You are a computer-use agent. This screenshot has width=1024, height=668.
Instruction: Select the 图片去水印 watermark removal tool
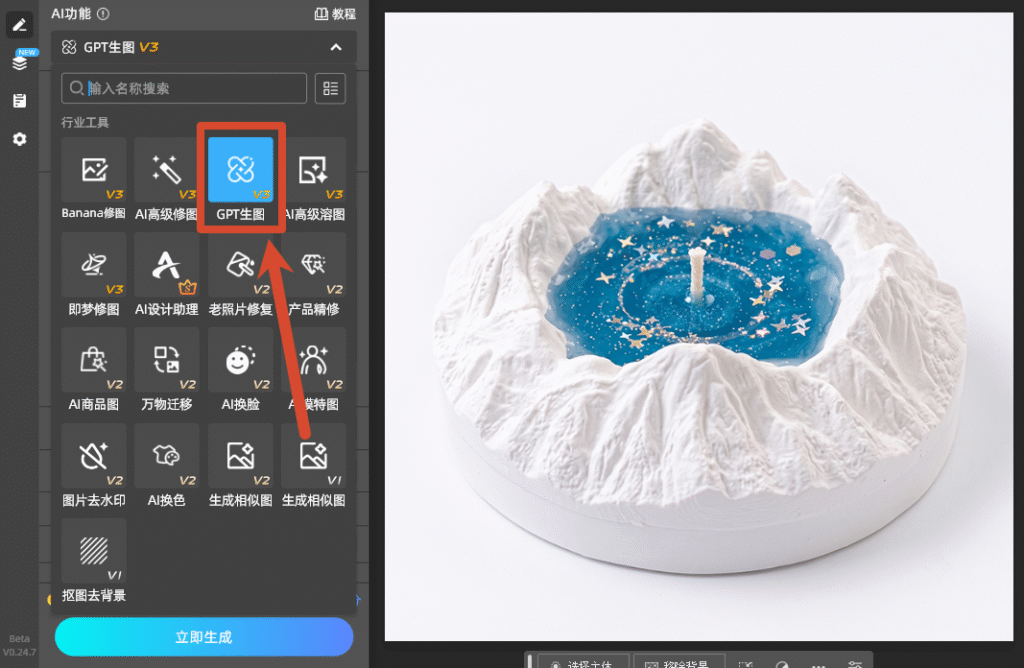93,466
